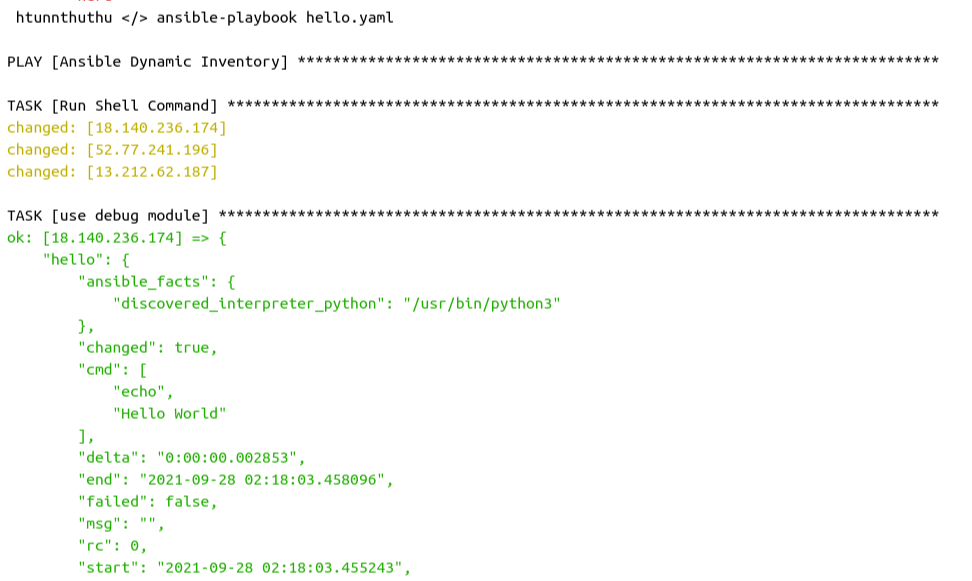
Task: Click the "Hello World" string
Action: [x=169, y=414]
